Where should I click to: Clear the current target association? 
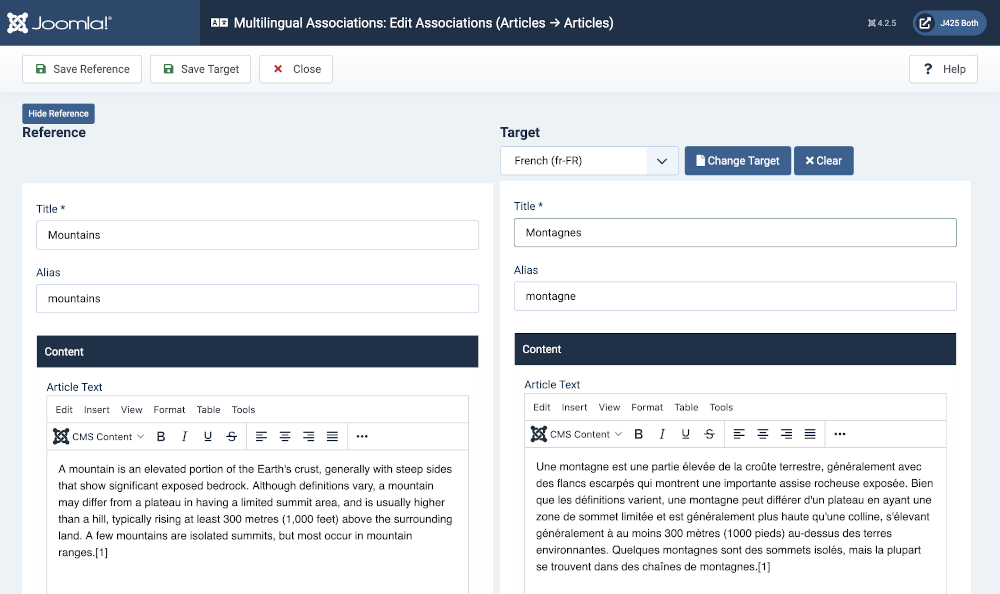point(823,160)
